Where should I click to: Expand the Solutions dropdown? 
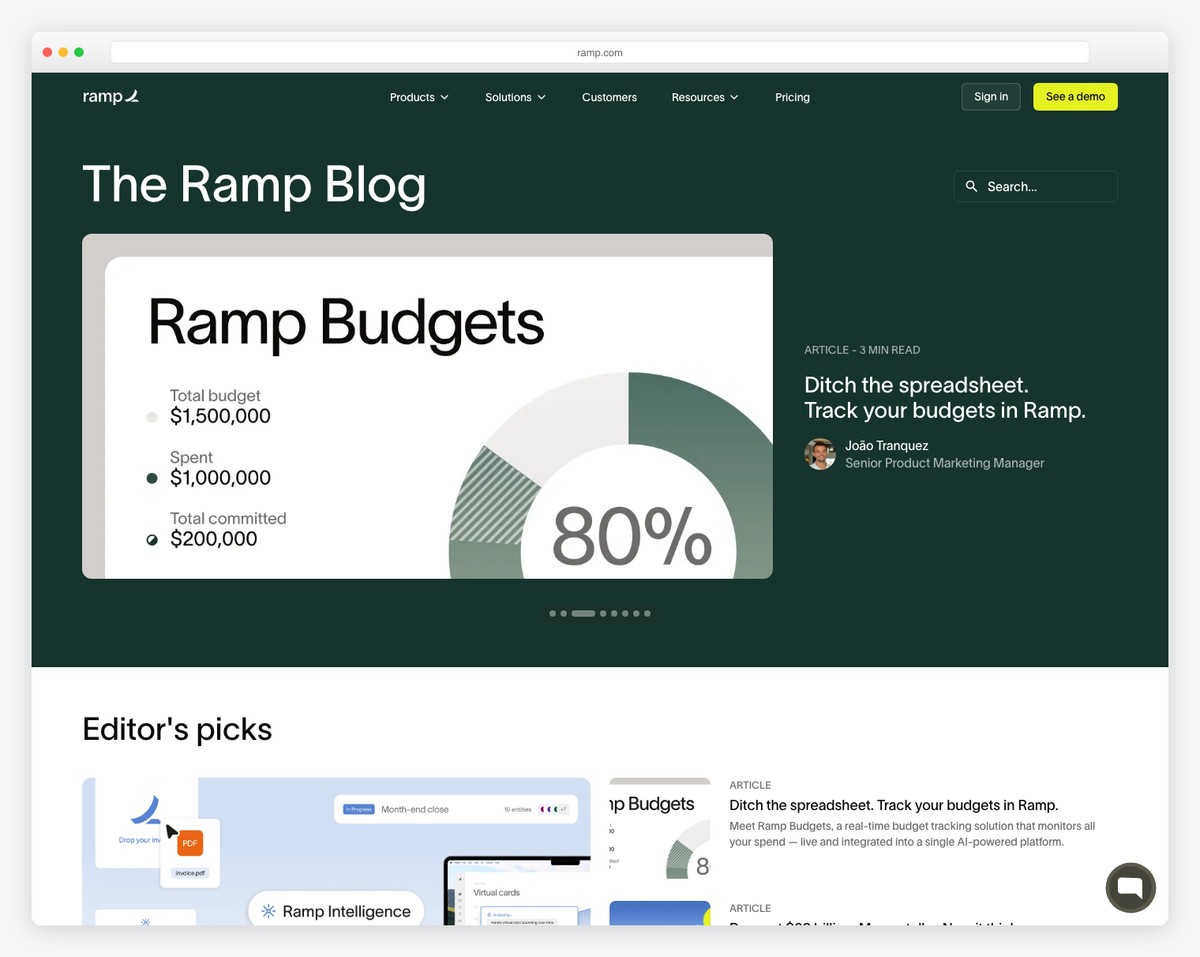pos(514,97)
